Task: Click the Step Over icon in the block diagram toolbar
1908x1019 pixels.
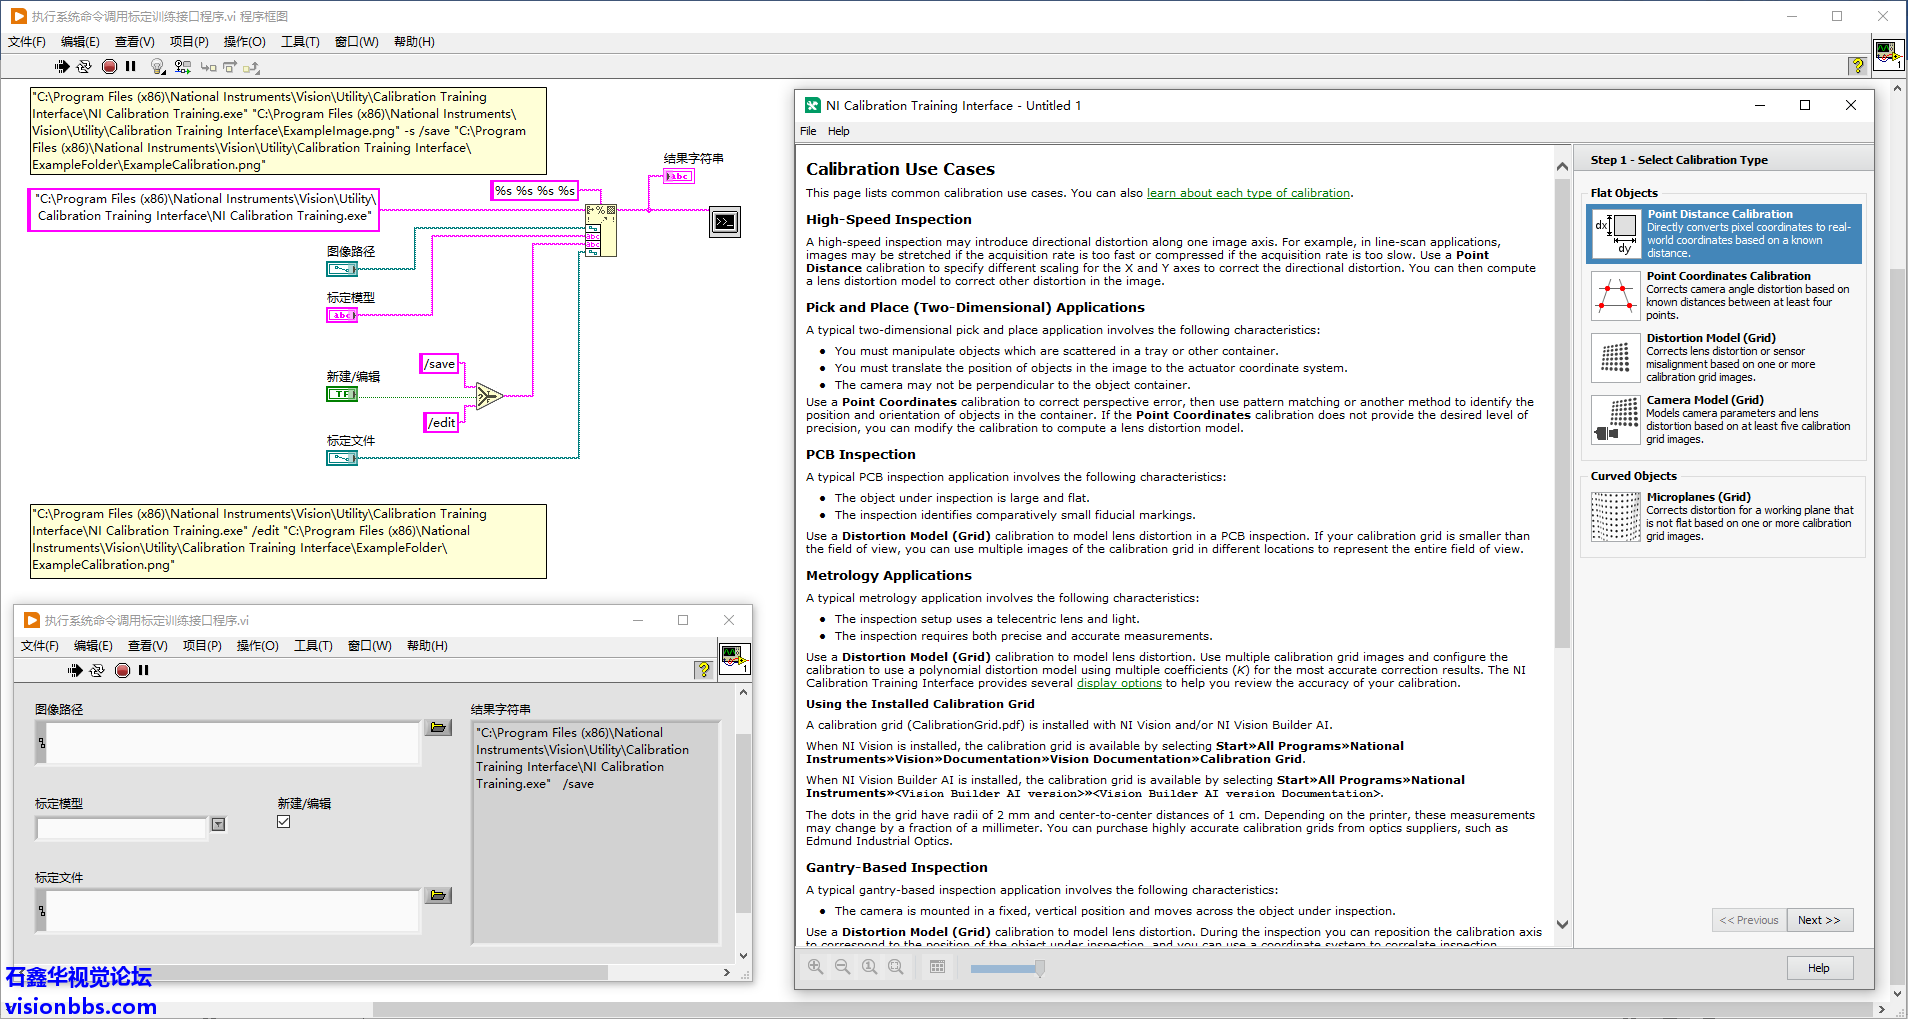Action: pyautogui.click(x=230, y=67)
